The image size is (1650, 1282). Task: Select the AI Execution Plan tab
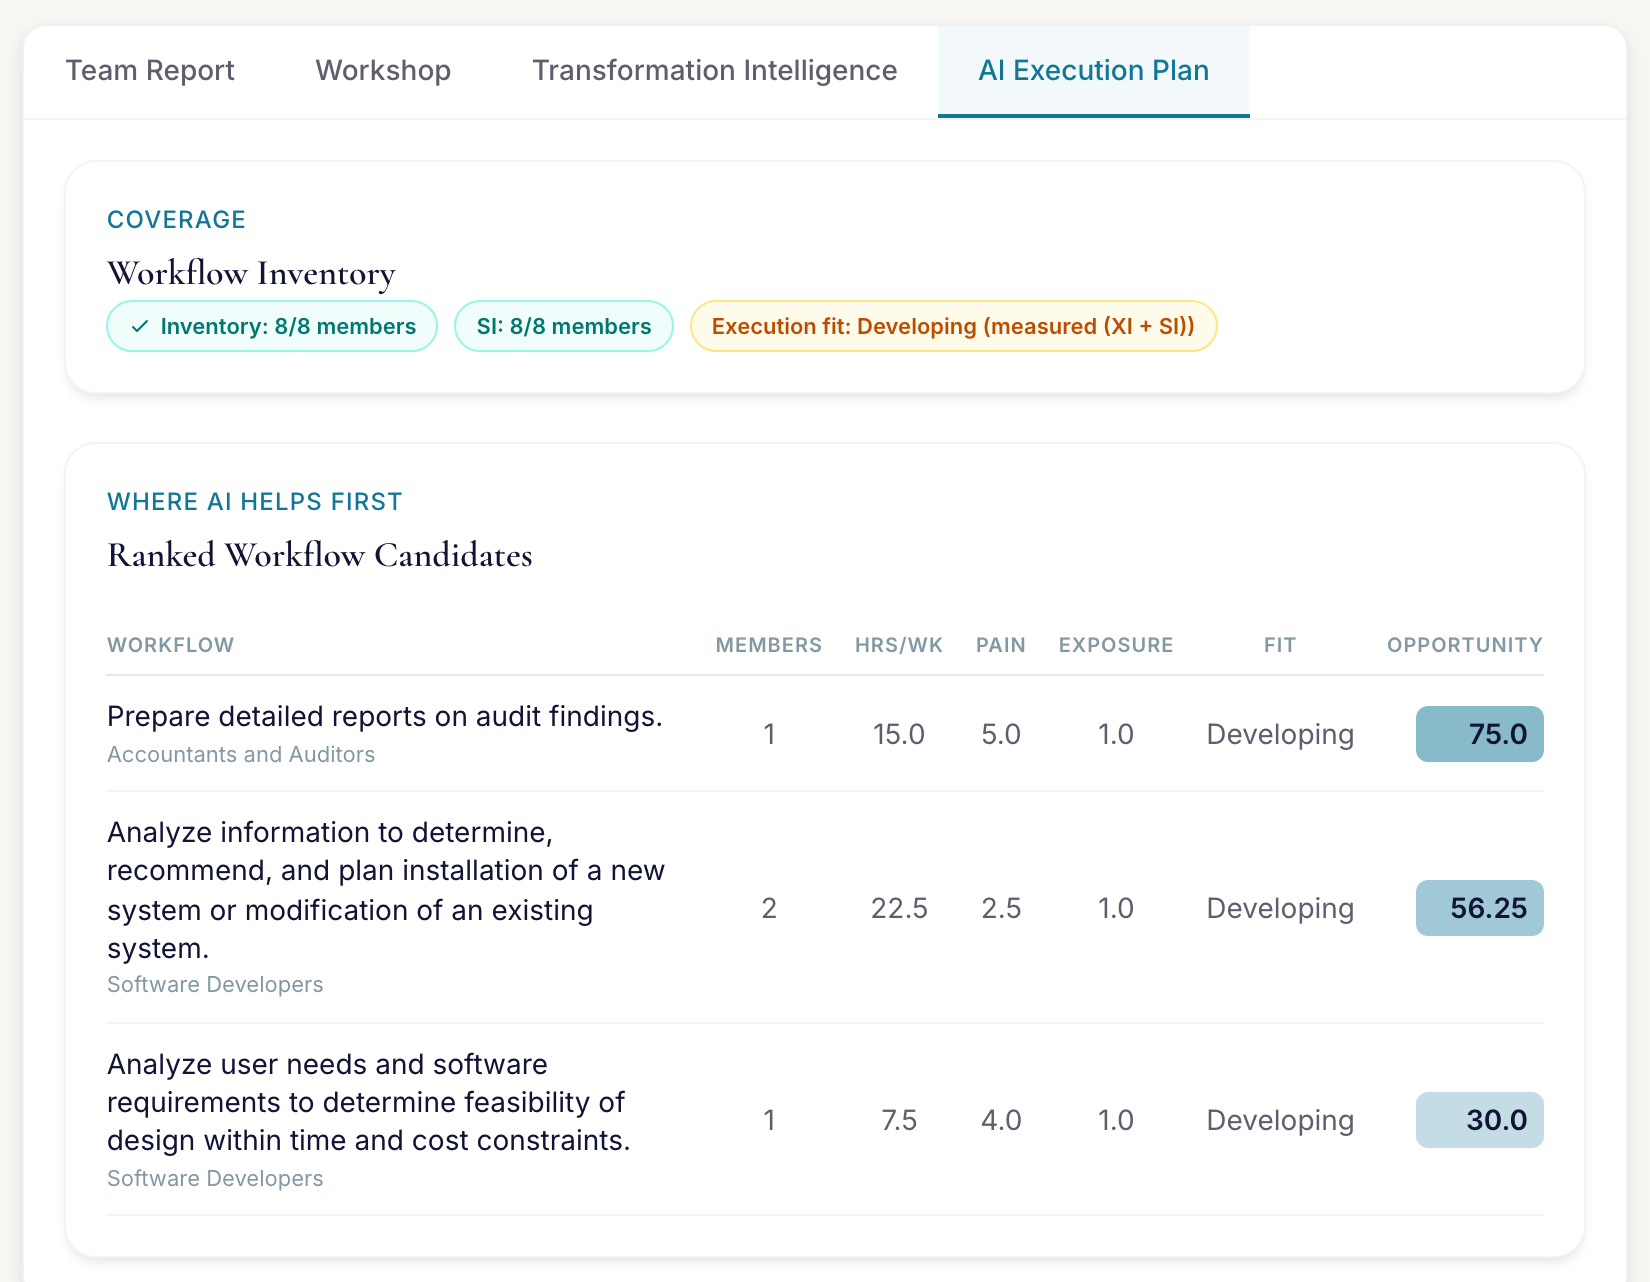pos(1093,71)
